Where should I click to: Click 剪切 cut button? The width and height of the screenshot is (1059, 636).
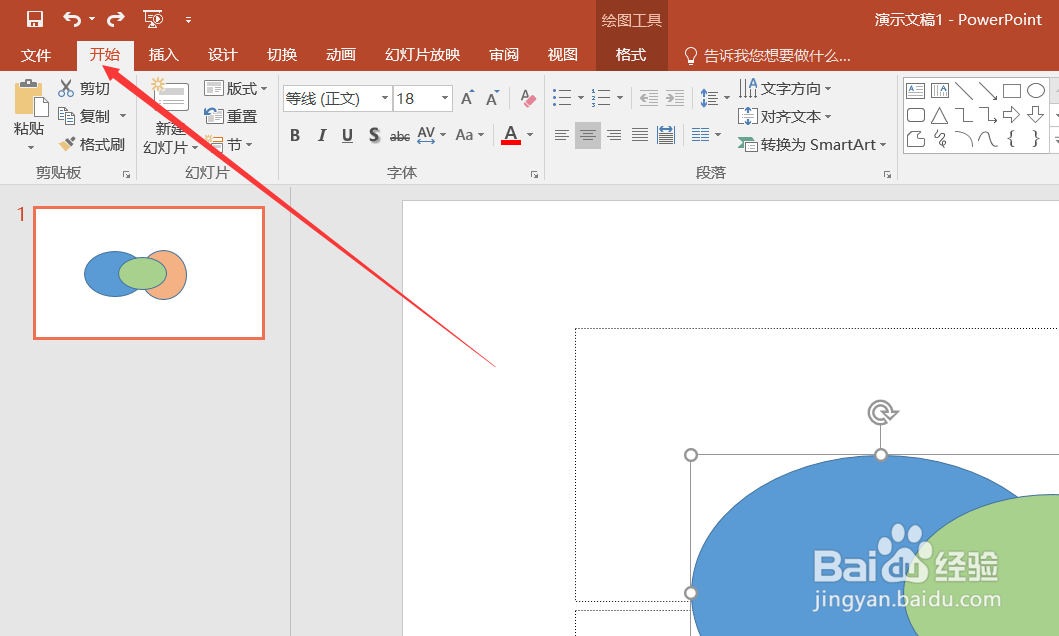84,88
